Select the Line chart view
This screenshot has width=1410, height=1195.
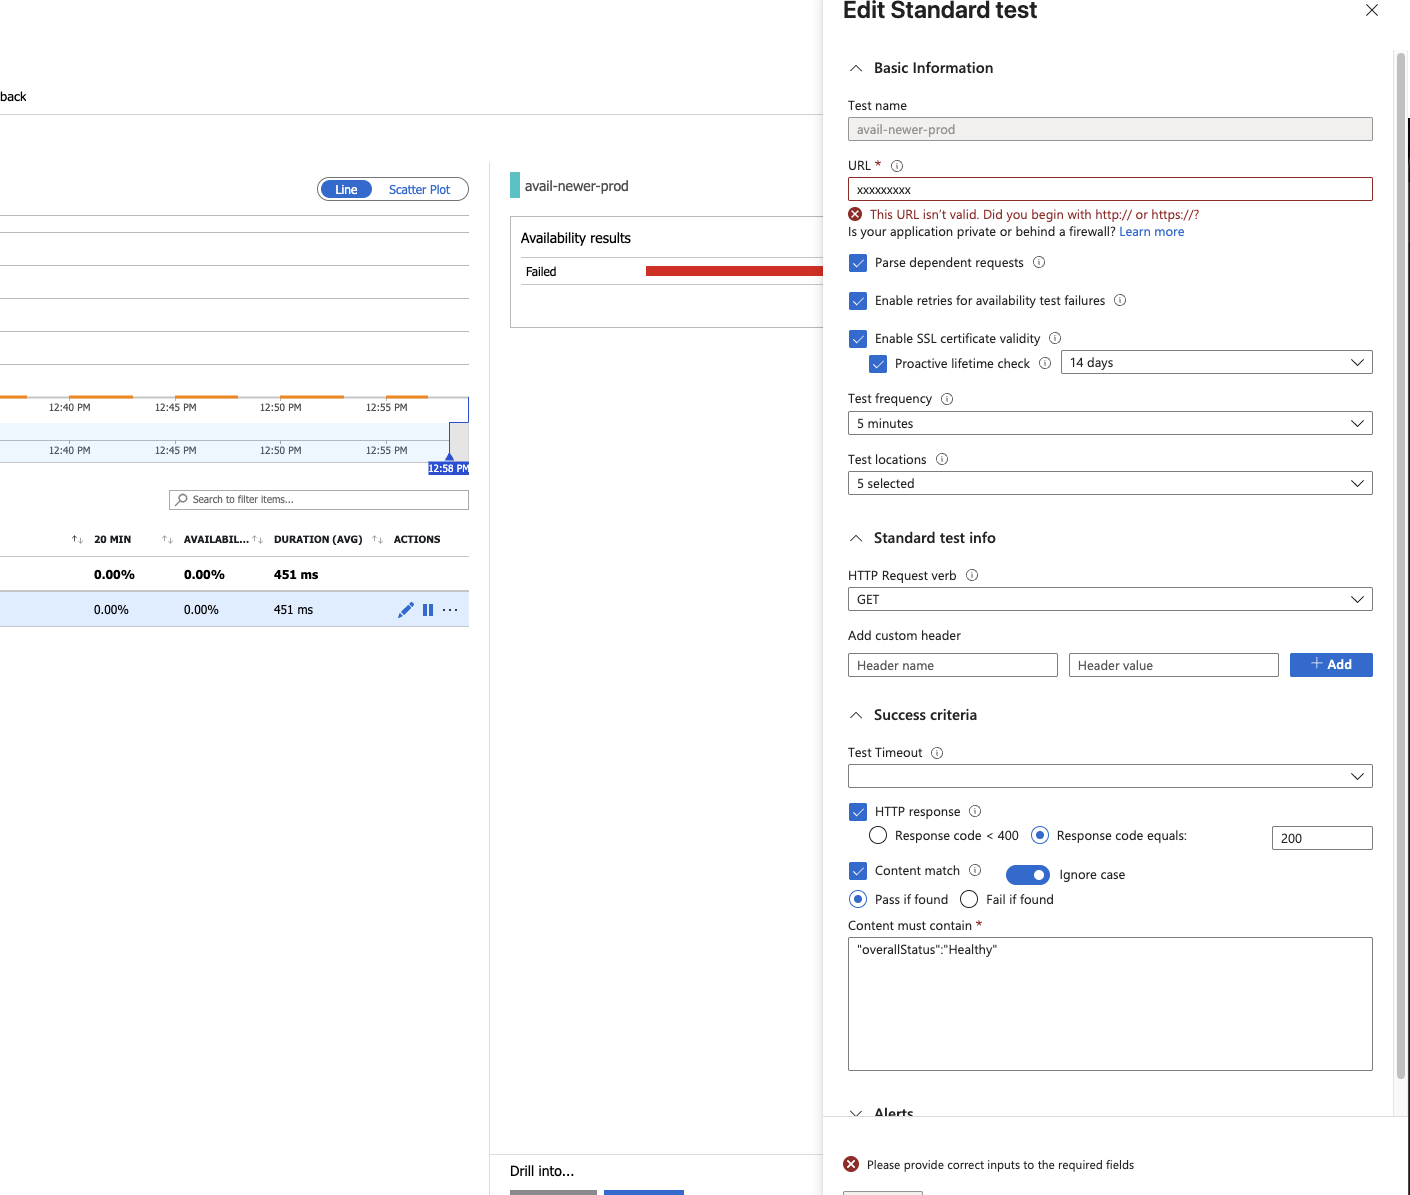coord(346,190)
